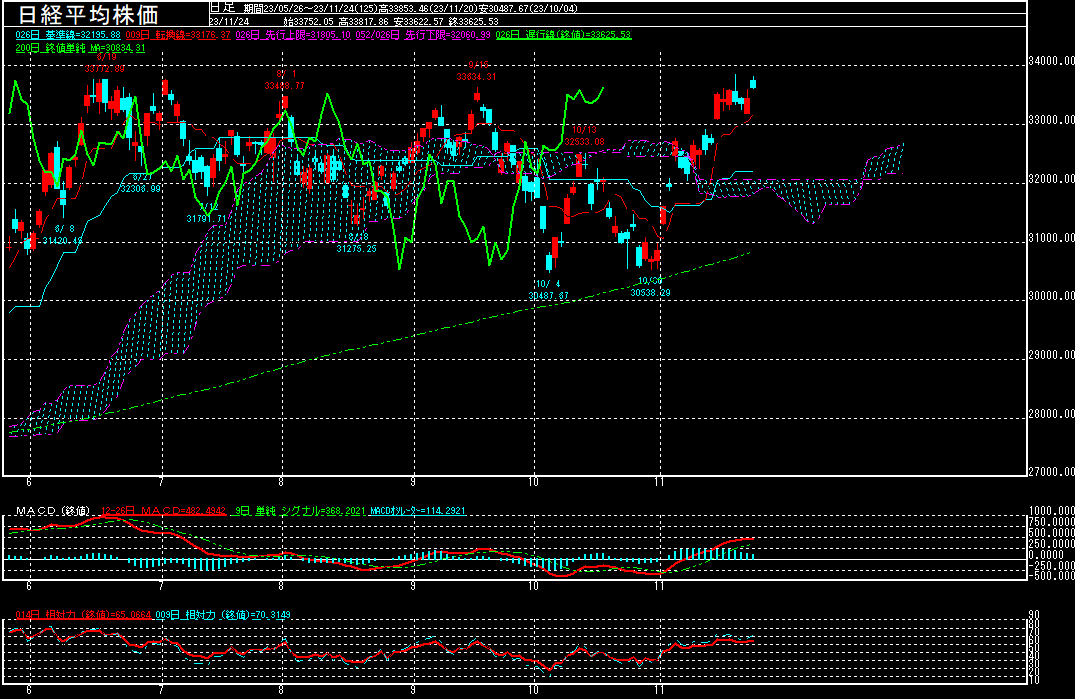Click the -500.000 MACD axis label
The height and width of the screenshot is (699, 1076).
click(1051, 576)
